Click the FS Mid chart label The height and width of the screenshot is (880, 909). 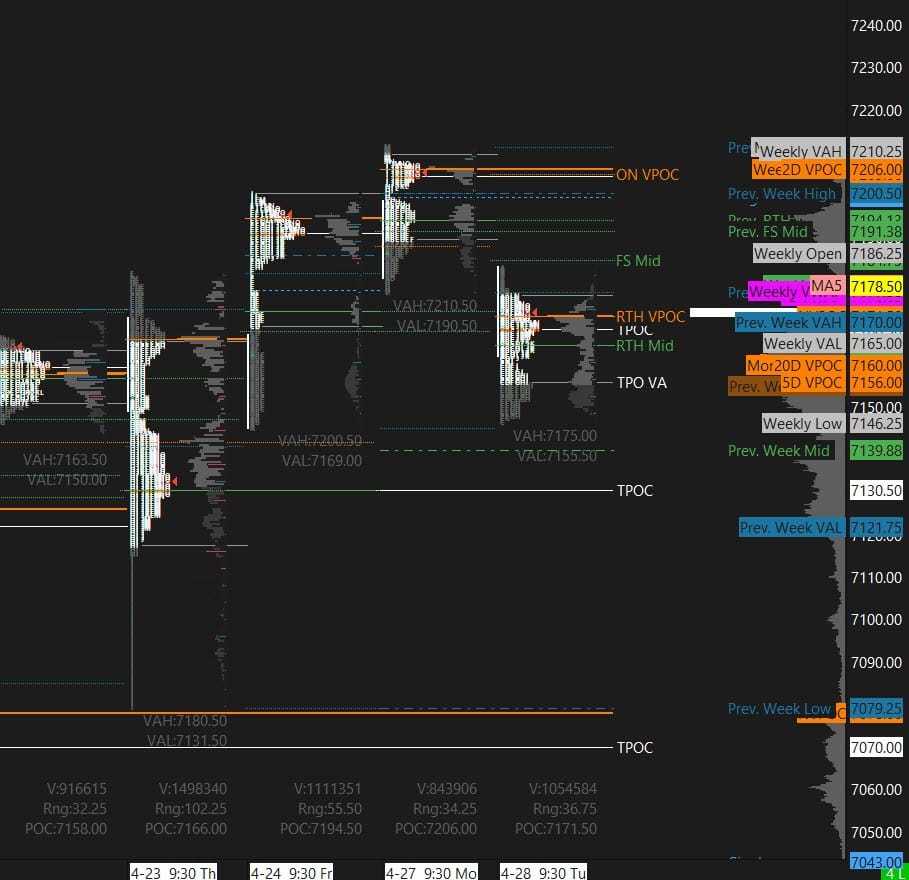tap(638, 261)
